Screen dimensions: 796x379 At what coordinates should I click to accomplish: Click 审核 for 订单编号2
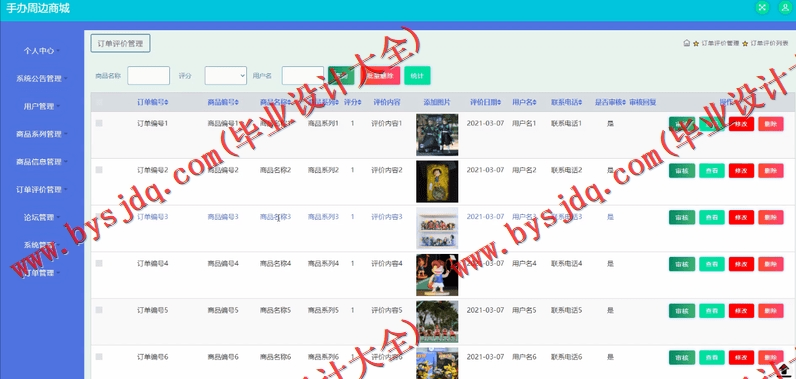(682, 170)
